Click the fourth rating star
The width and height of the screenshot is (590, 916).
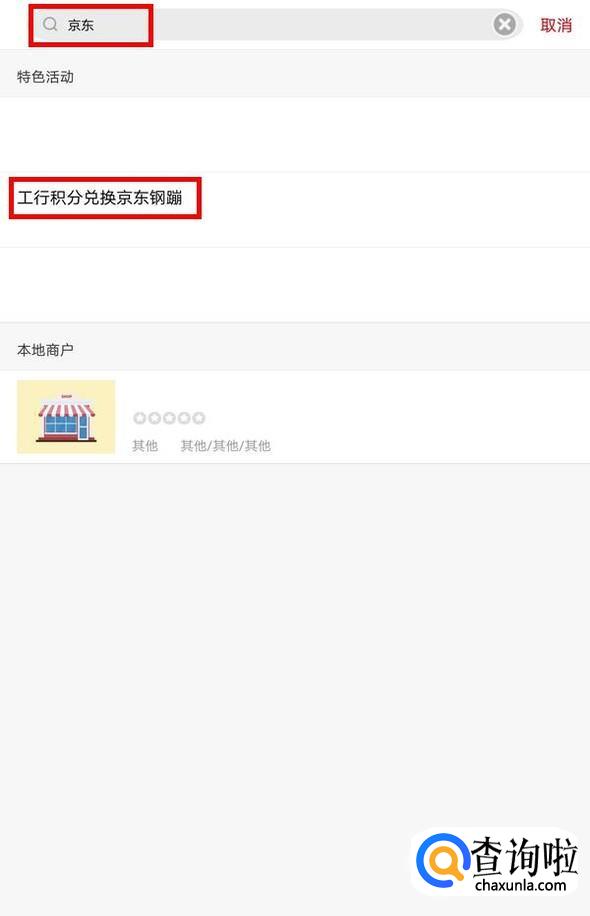coord(184,418)
